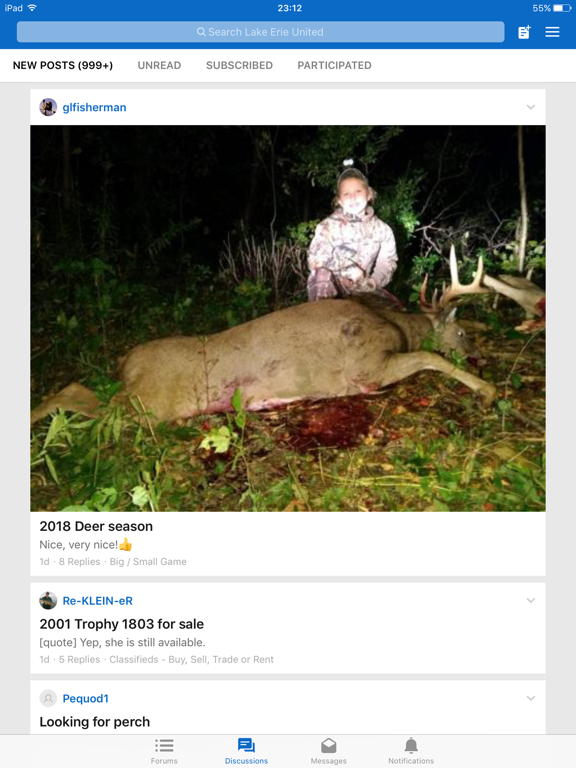576x768 pixels.
Task: Open glfisherman's profile link
Action: [x=94, y=107]
